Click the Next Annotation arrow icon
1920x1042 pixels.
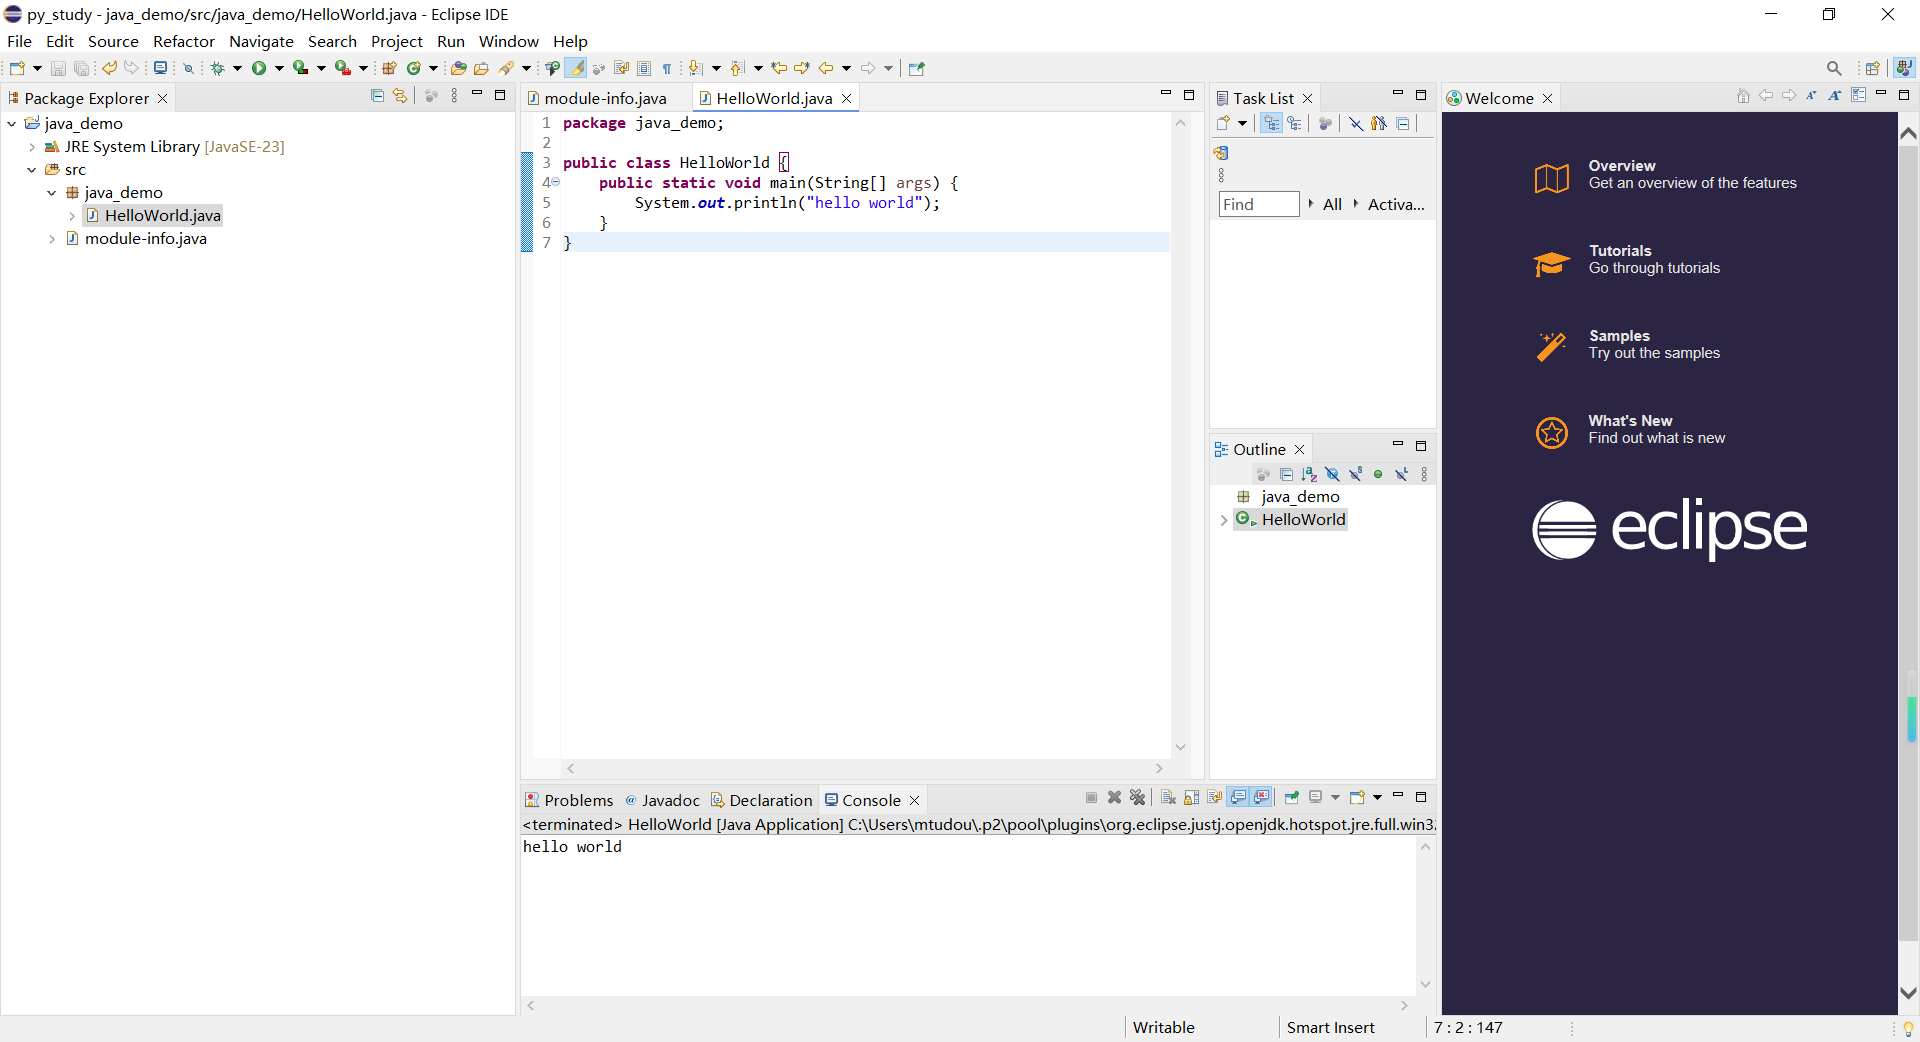695,68
